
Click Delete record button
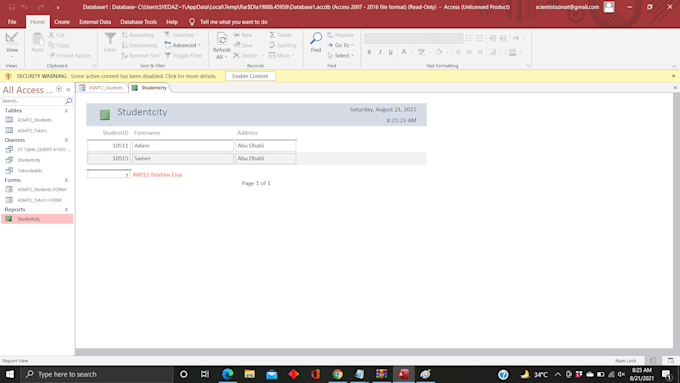(245, 56)
